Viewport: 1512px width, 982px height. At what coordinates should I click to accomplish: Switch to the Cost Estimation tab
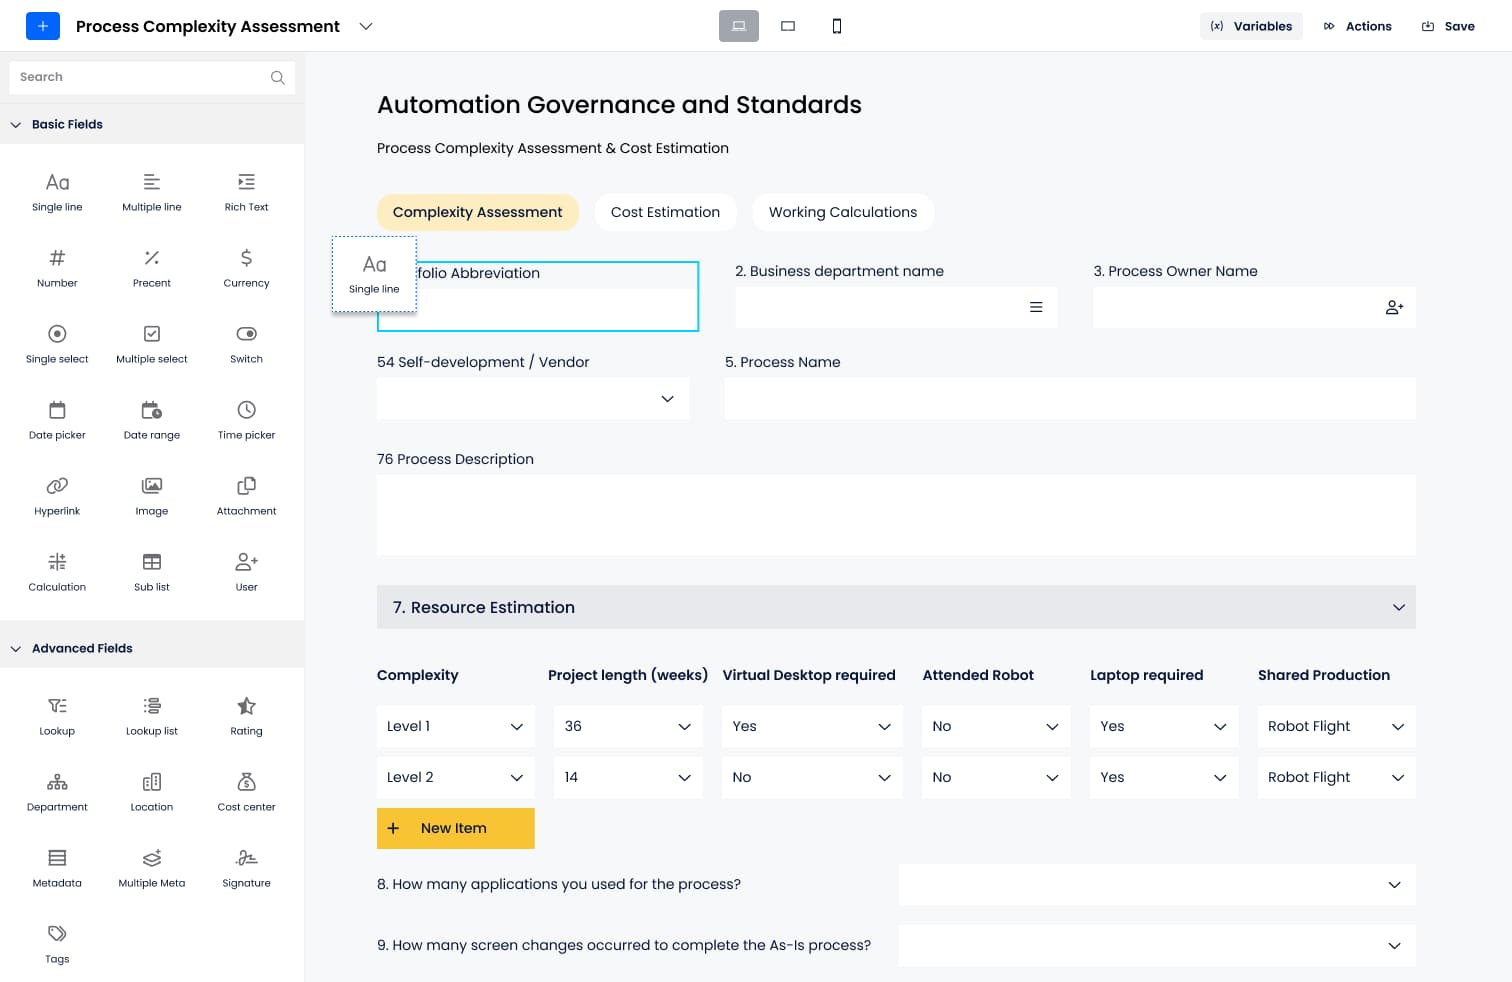665,212
